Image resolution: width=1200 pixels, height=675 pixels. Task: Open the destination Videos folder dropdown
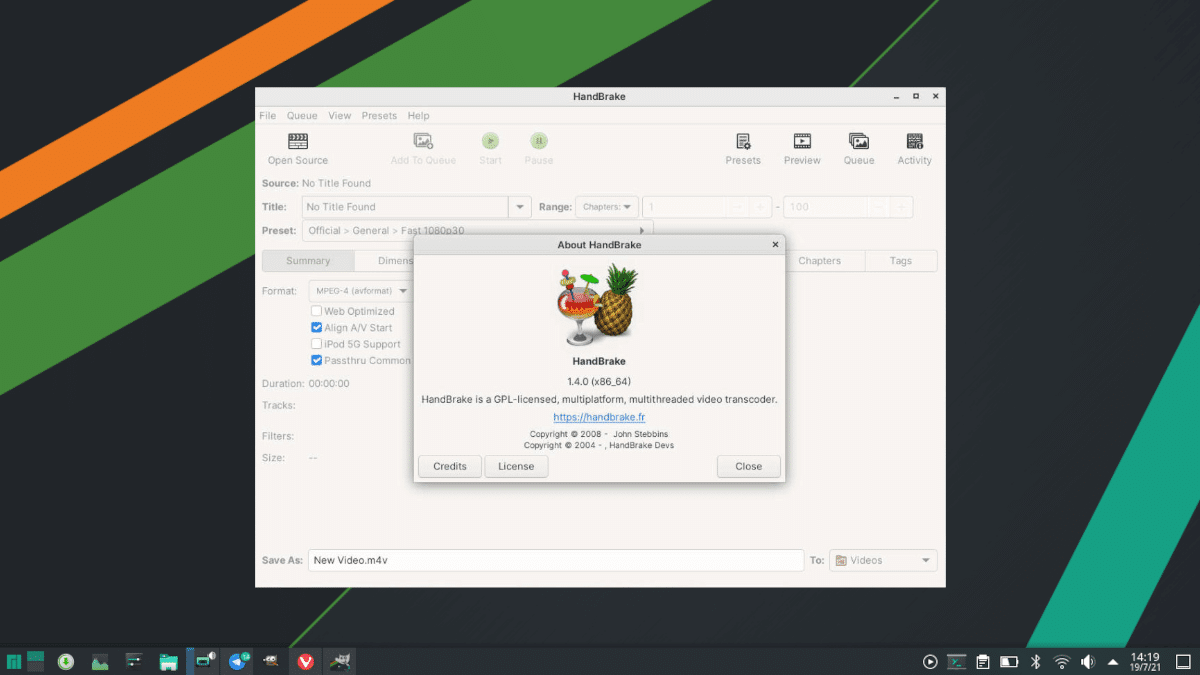(883, 561)
